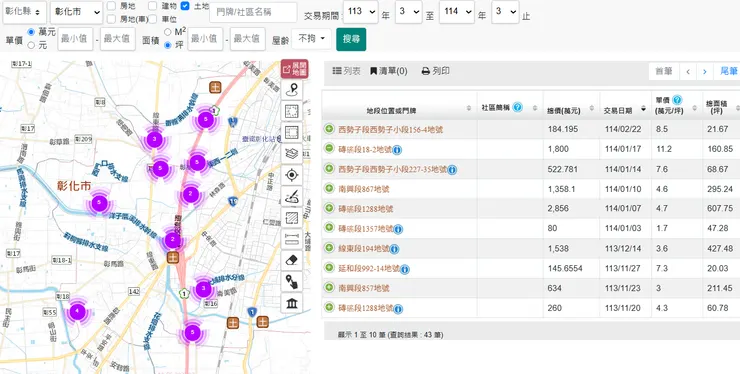Image resolution: width=740 pixels, height=374 pixels.
Task: Open the 屋齡 不拘 dropdown
Action: click(x=311, y=39)
